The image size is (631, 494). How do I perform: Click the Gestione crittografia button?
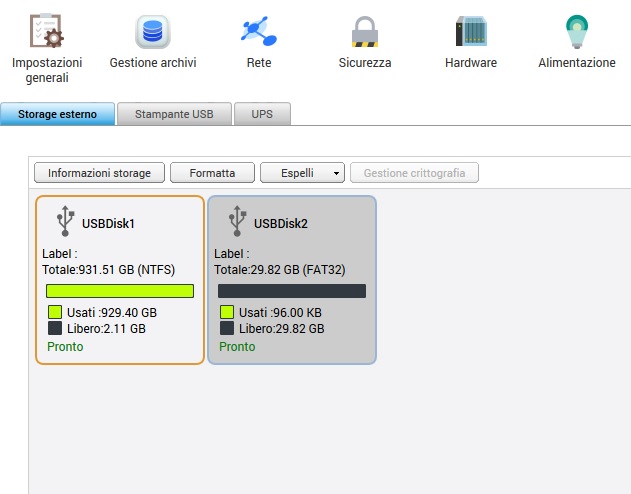point(414,173)
